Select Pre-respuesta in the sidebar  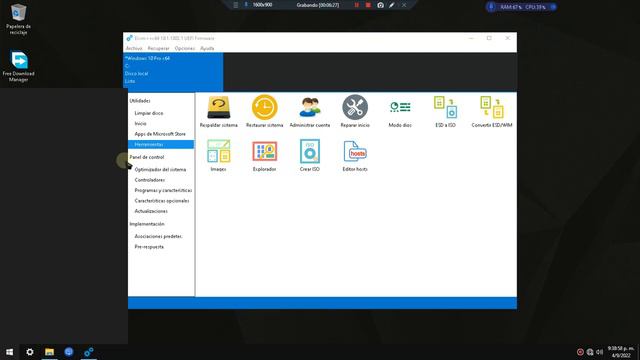(149, 247)
